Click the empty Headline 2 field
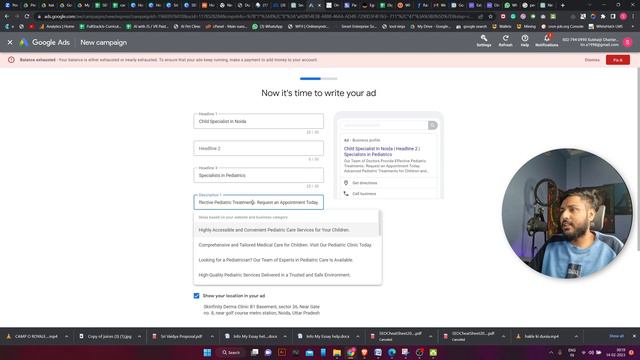The width and height of the screenshot is (640, 360). (x=258, y=148)
